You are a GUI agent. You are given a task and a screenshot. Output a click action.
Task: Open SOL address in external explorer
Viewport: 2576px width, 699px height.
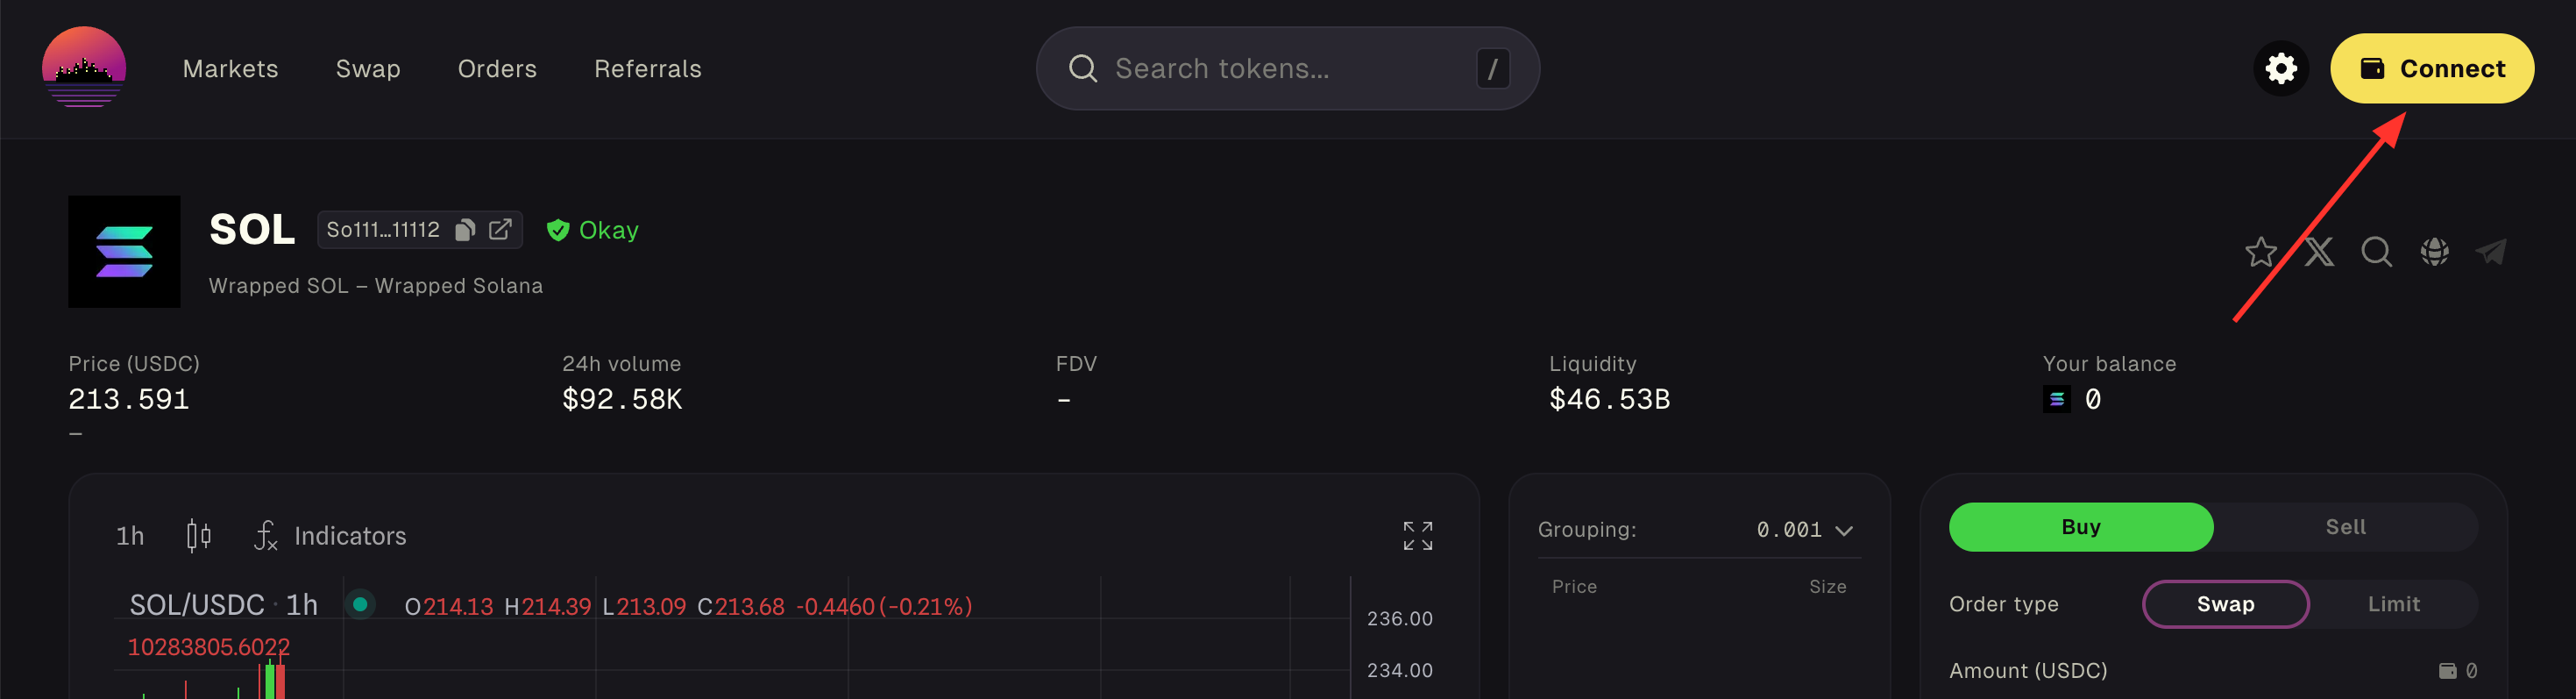500,230
